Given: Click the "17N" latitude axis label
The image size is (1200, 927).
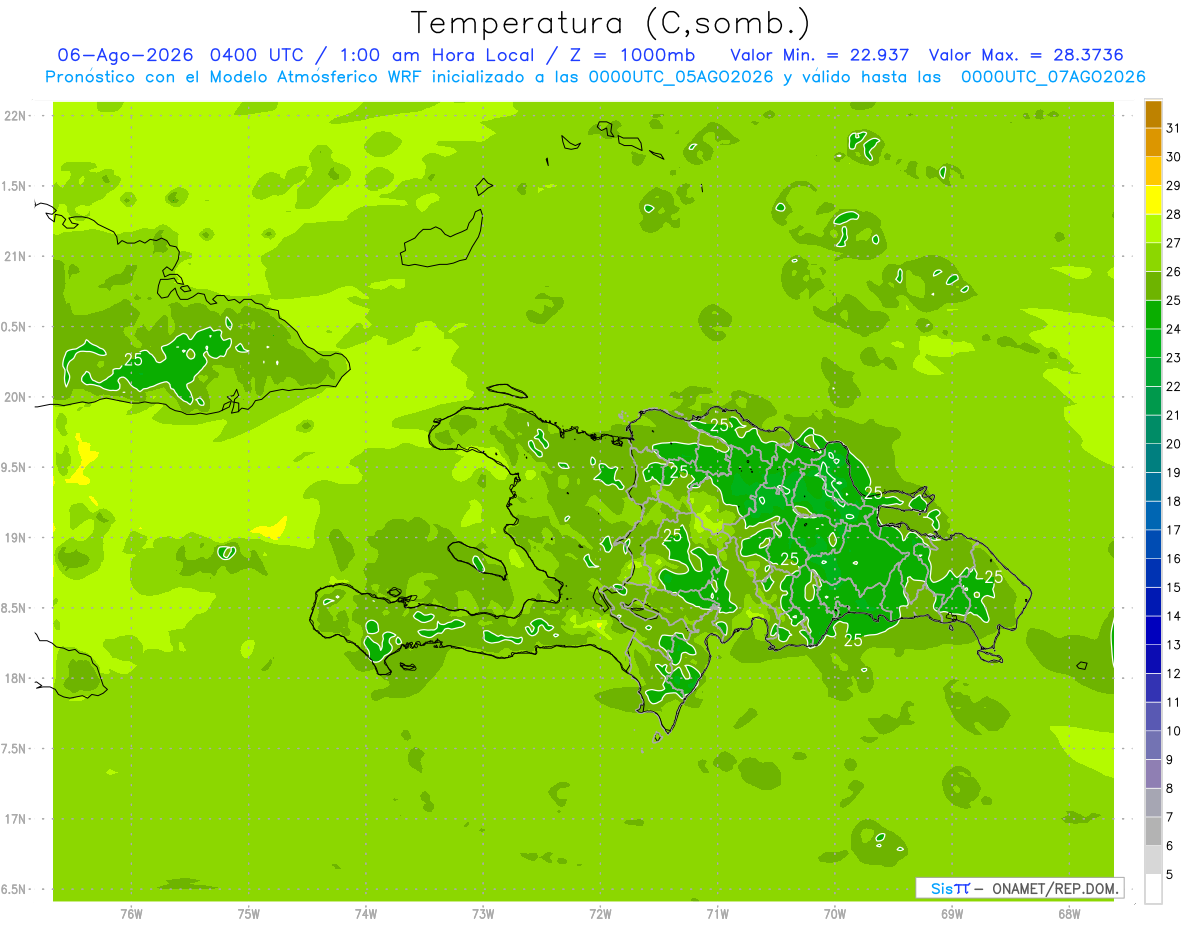Looking at the screenshot, I should click(17, 820).
